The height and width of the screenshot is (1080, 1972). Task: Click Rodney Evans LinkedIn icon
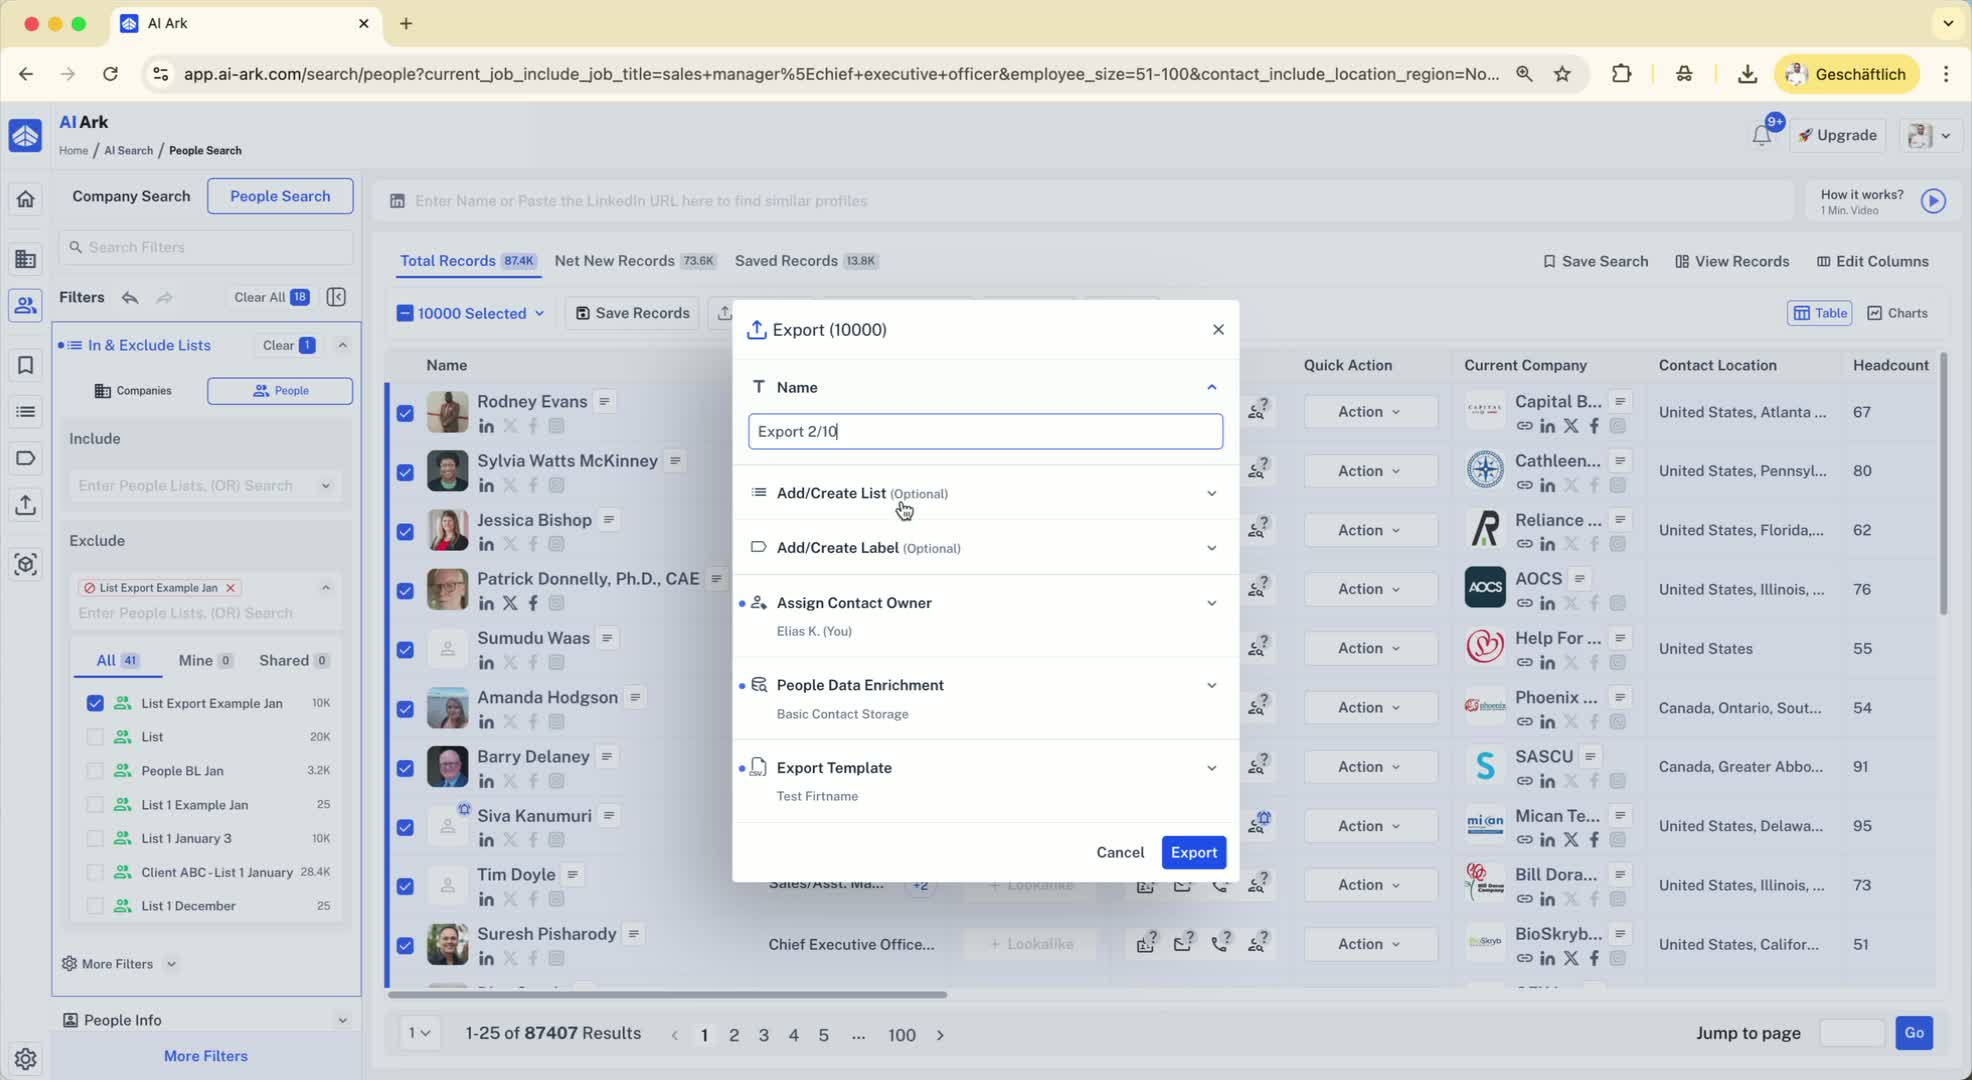(x=486, y=426)
